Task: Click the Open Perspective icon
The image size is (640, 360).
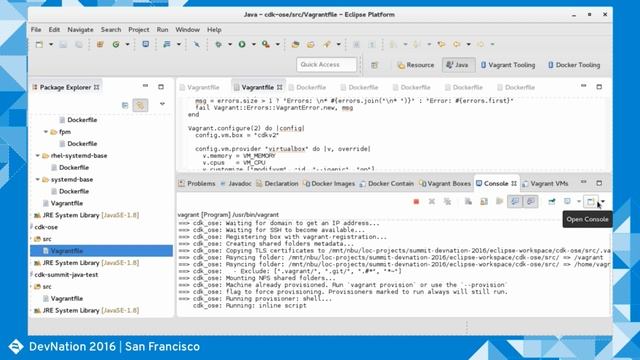Action: 374,65
